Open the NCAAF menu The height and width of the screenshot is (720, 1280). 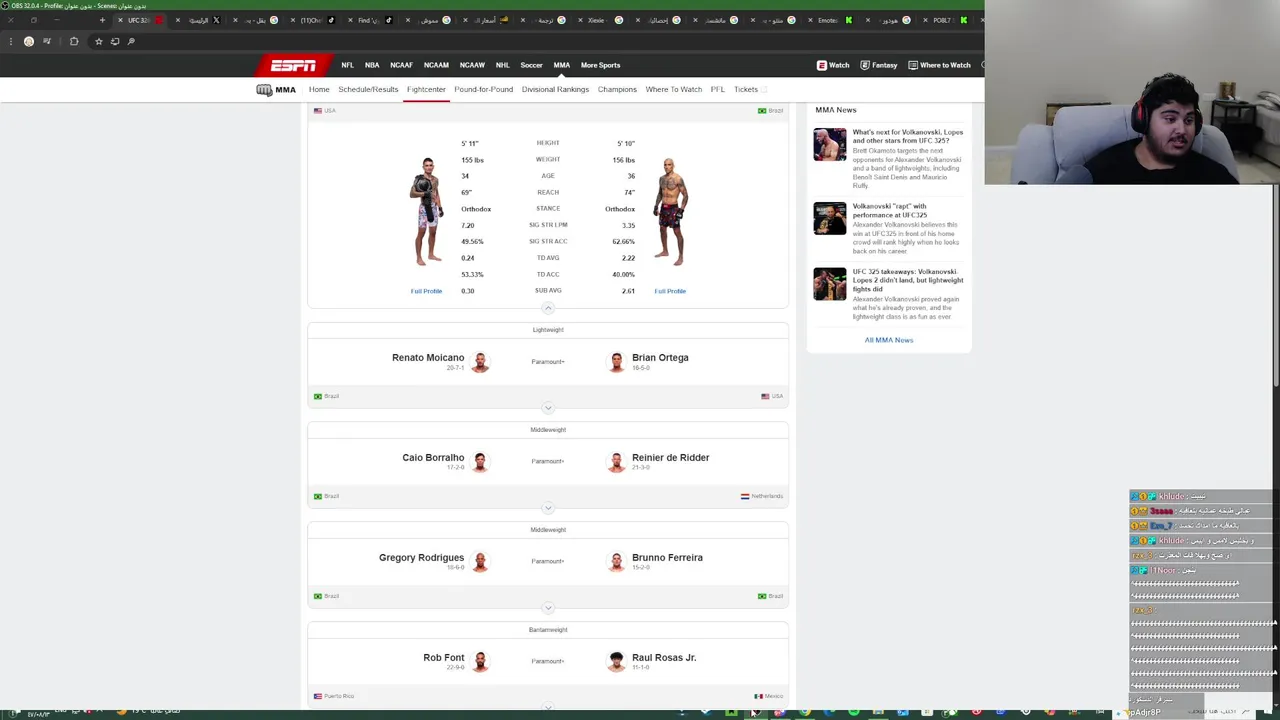pos(401,65)
